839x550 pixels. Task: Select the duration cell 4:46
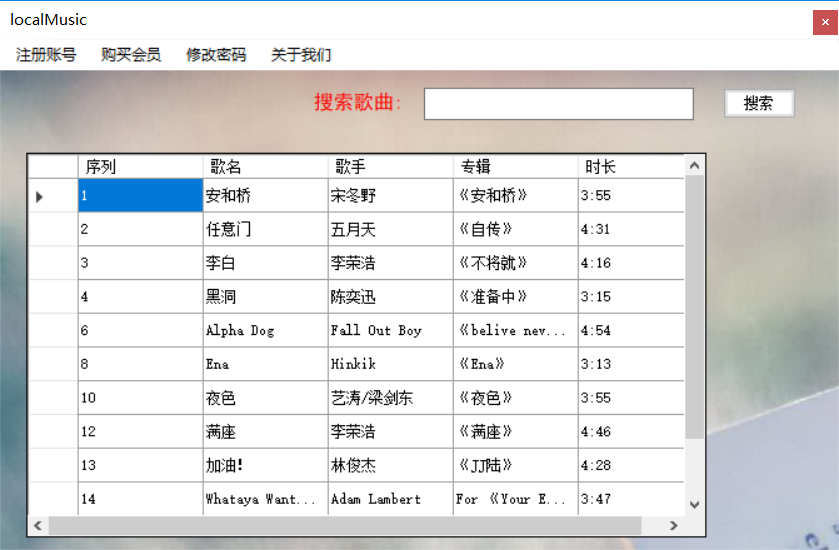631,432
